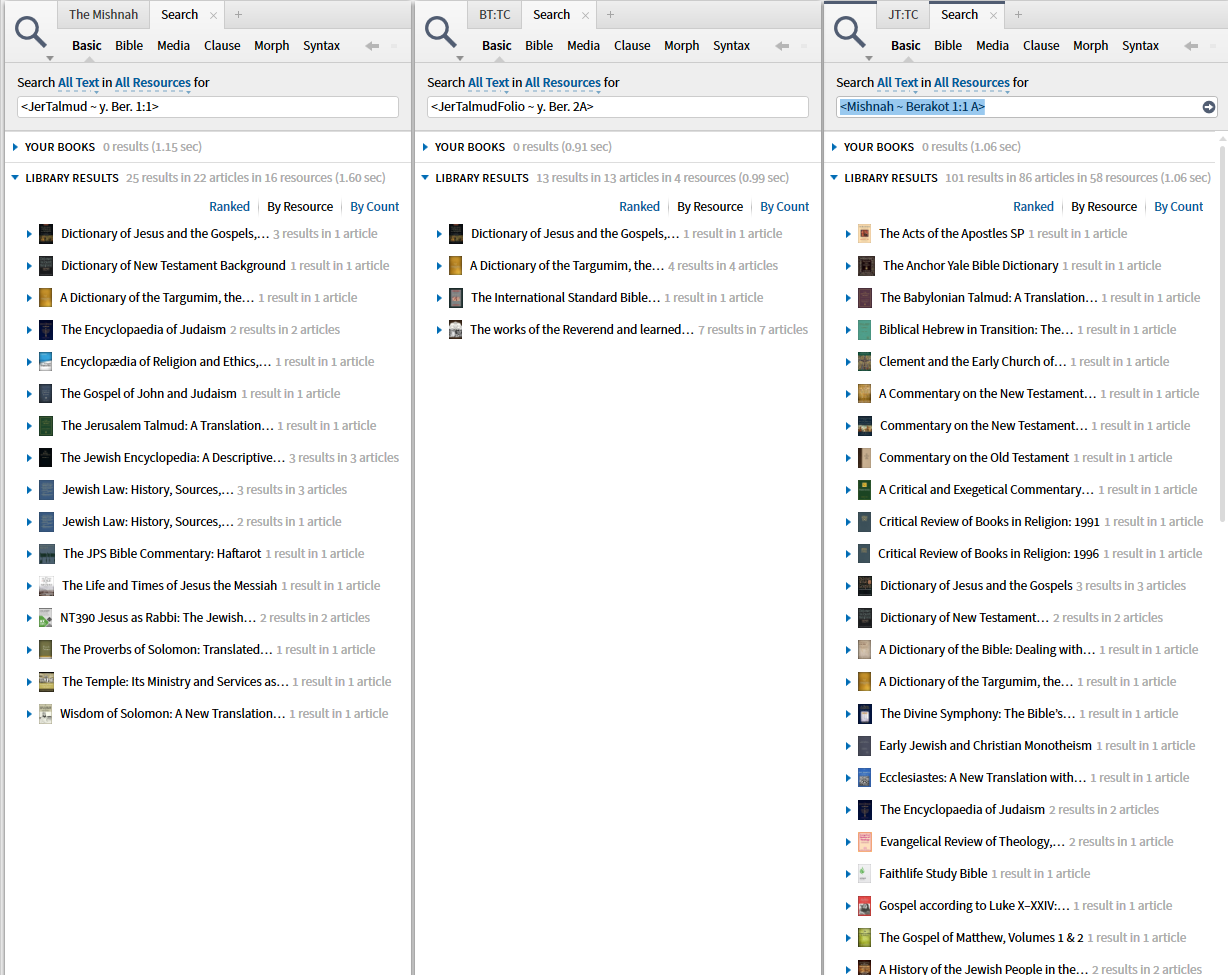
Task: Run the Mishnah search with the go arrow
Action: pyautogui.click(x=1208, y=107)
